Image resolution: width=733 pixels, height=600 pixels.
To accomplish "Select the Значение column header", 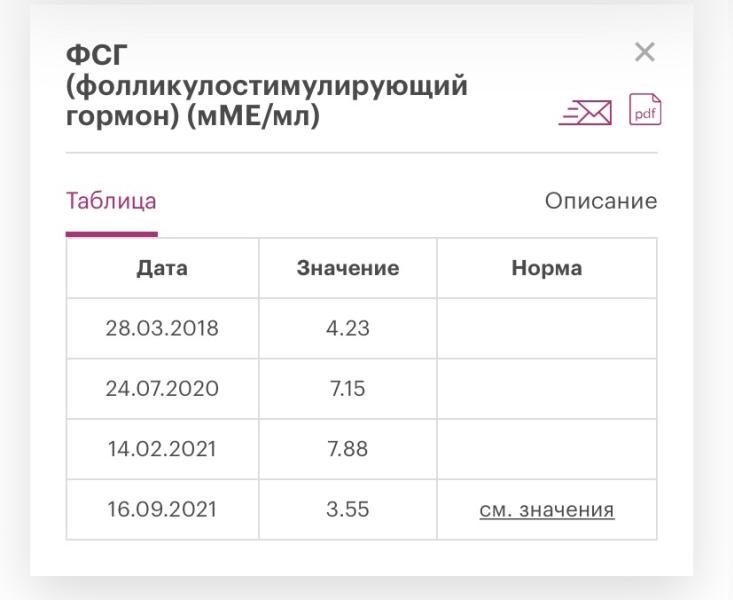I will click(x=348, y=268).
